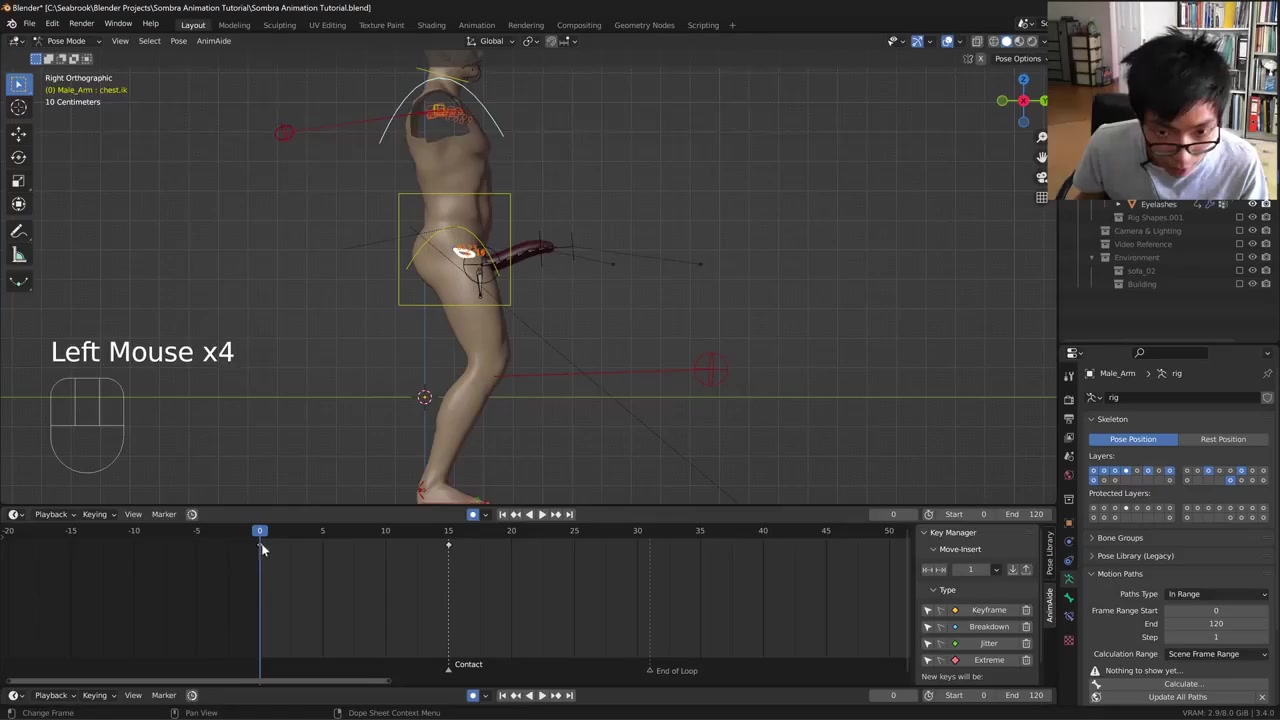
Task: Activate the Rotate tool
Action: [x=18, y=157]
